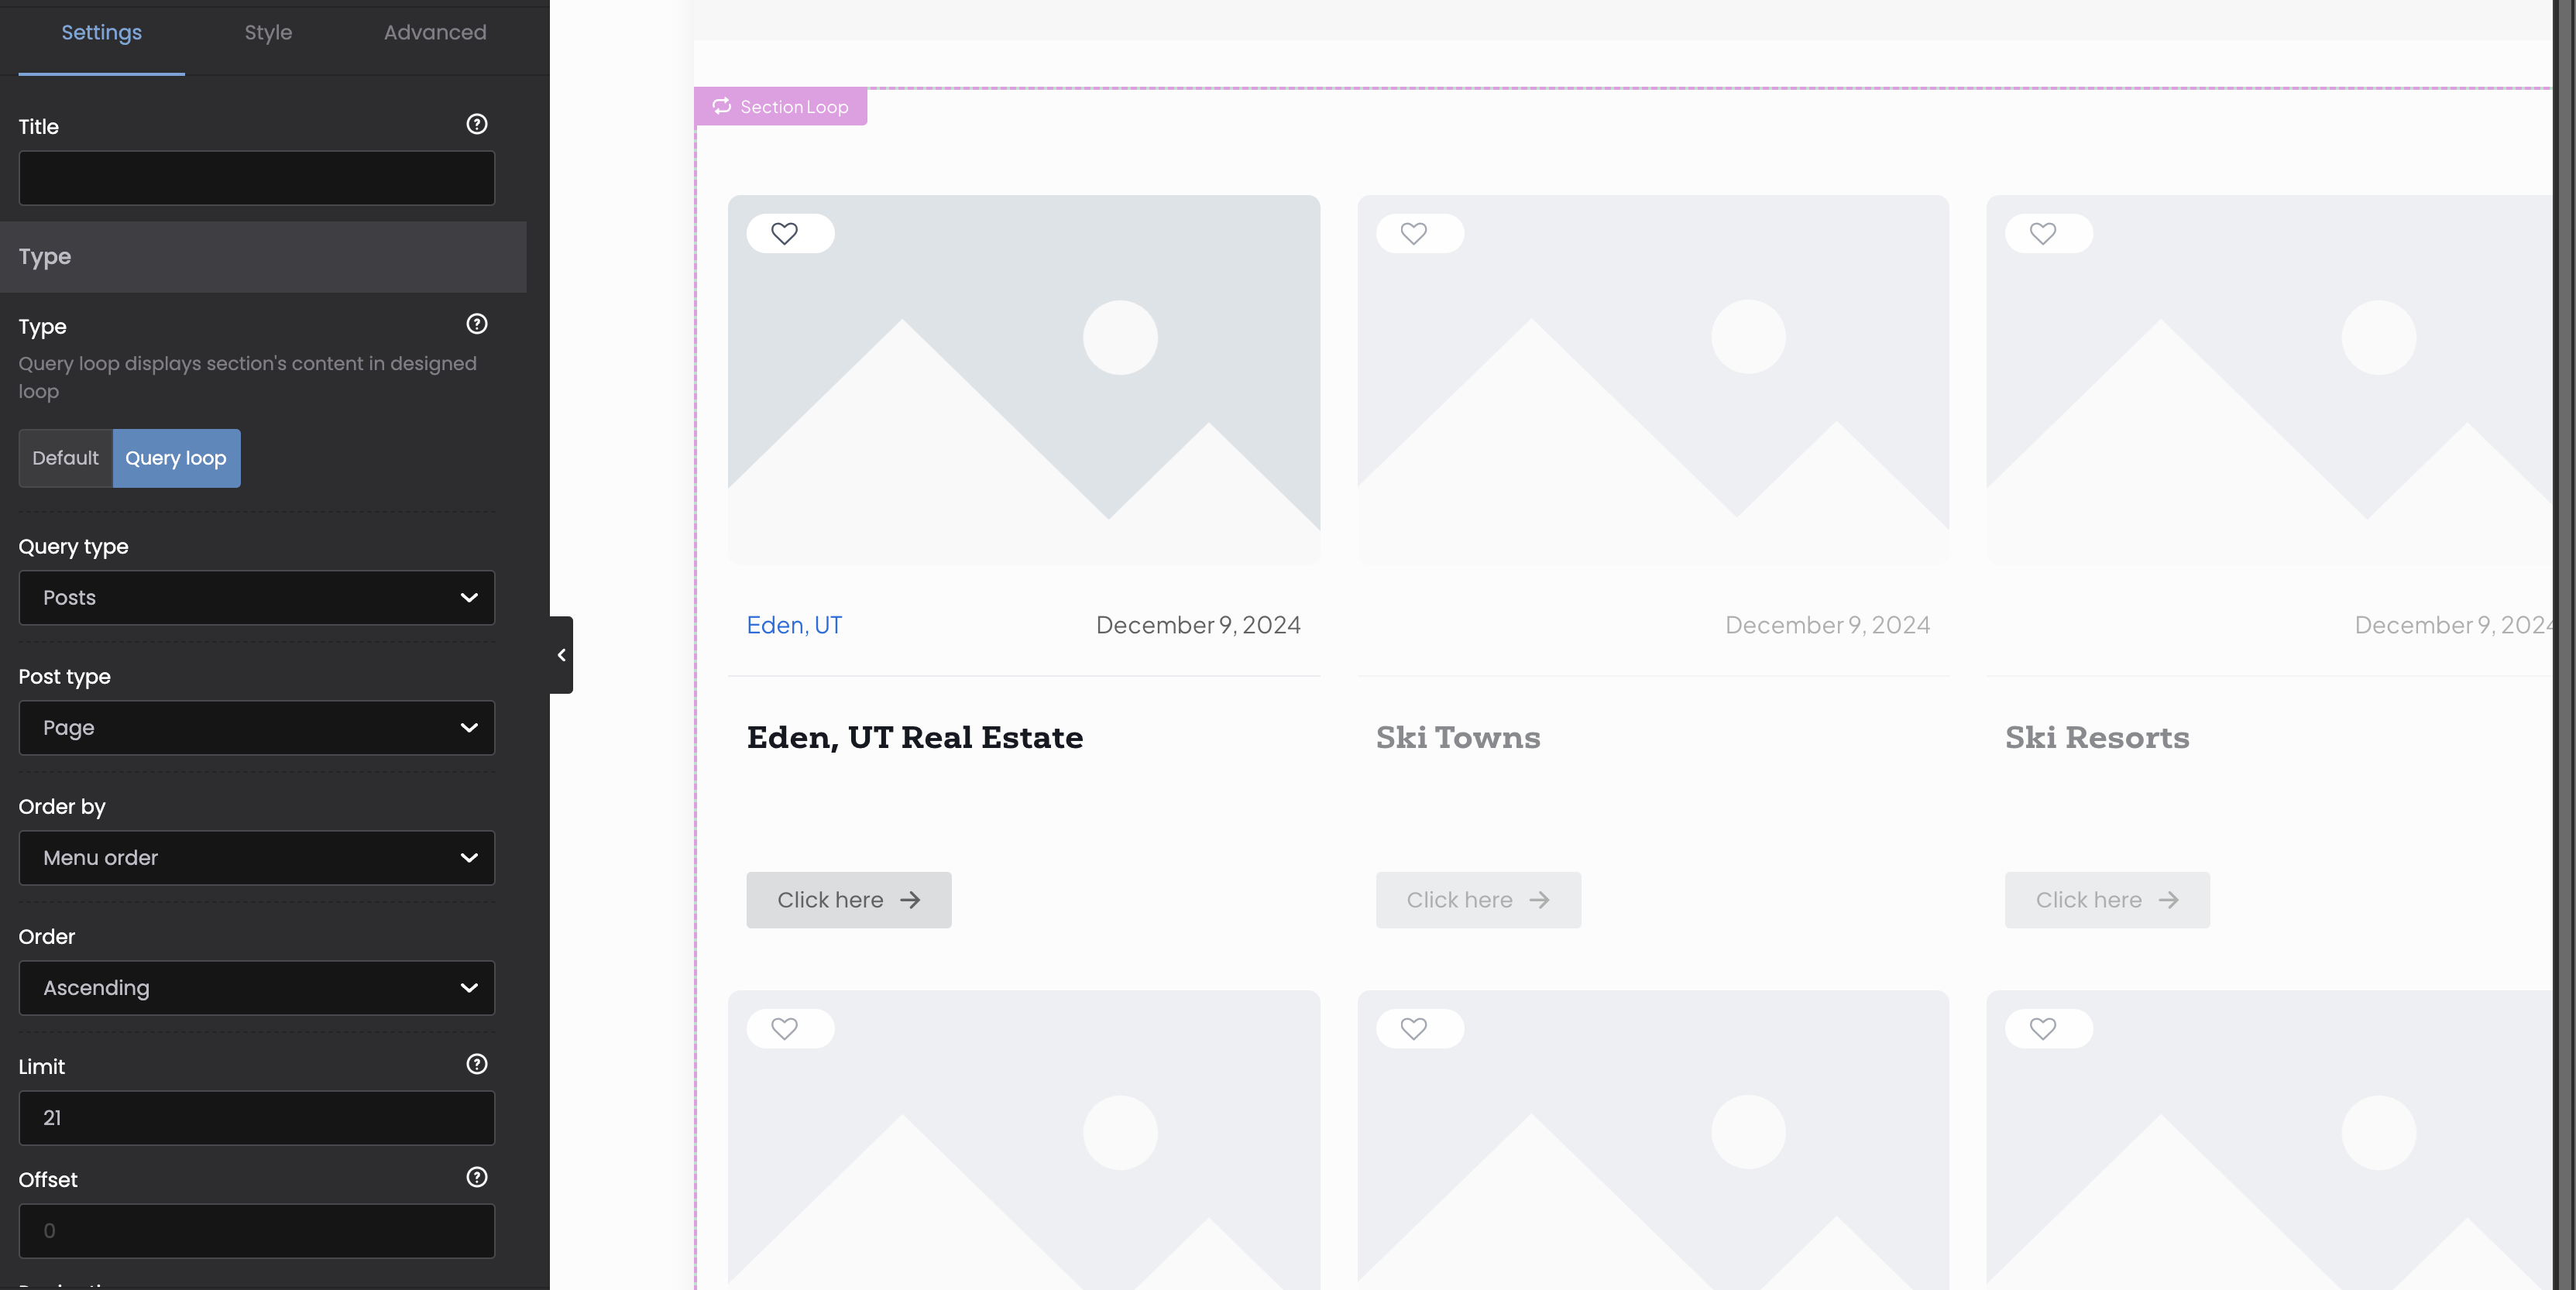Click the 'Click here' button under Eden, UT
The width and height of the screenshot is (2576, 1290).
click(x=849, y=900)
